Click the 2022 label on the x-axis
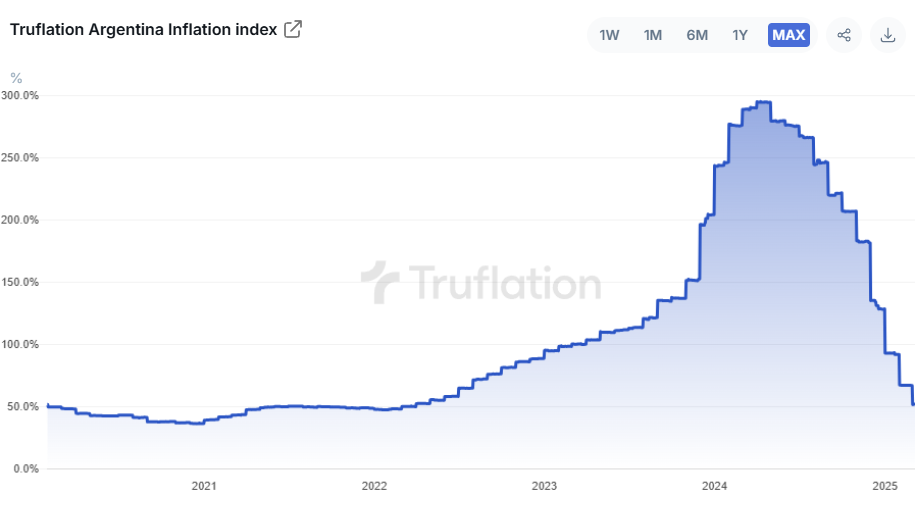This screenshot has height=508, width=917. click(374, 486)
